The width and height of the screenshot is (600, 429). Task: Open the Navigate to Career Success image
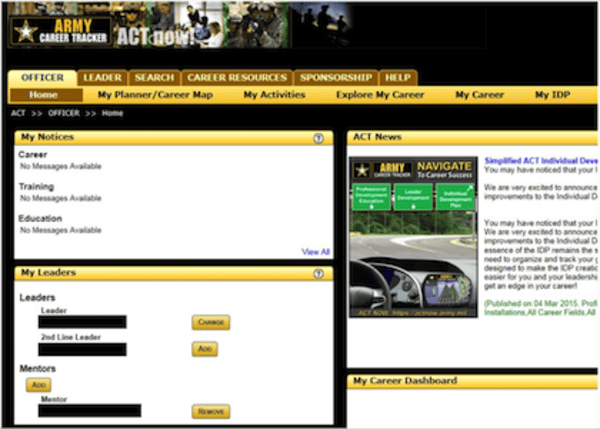[413, 237]
